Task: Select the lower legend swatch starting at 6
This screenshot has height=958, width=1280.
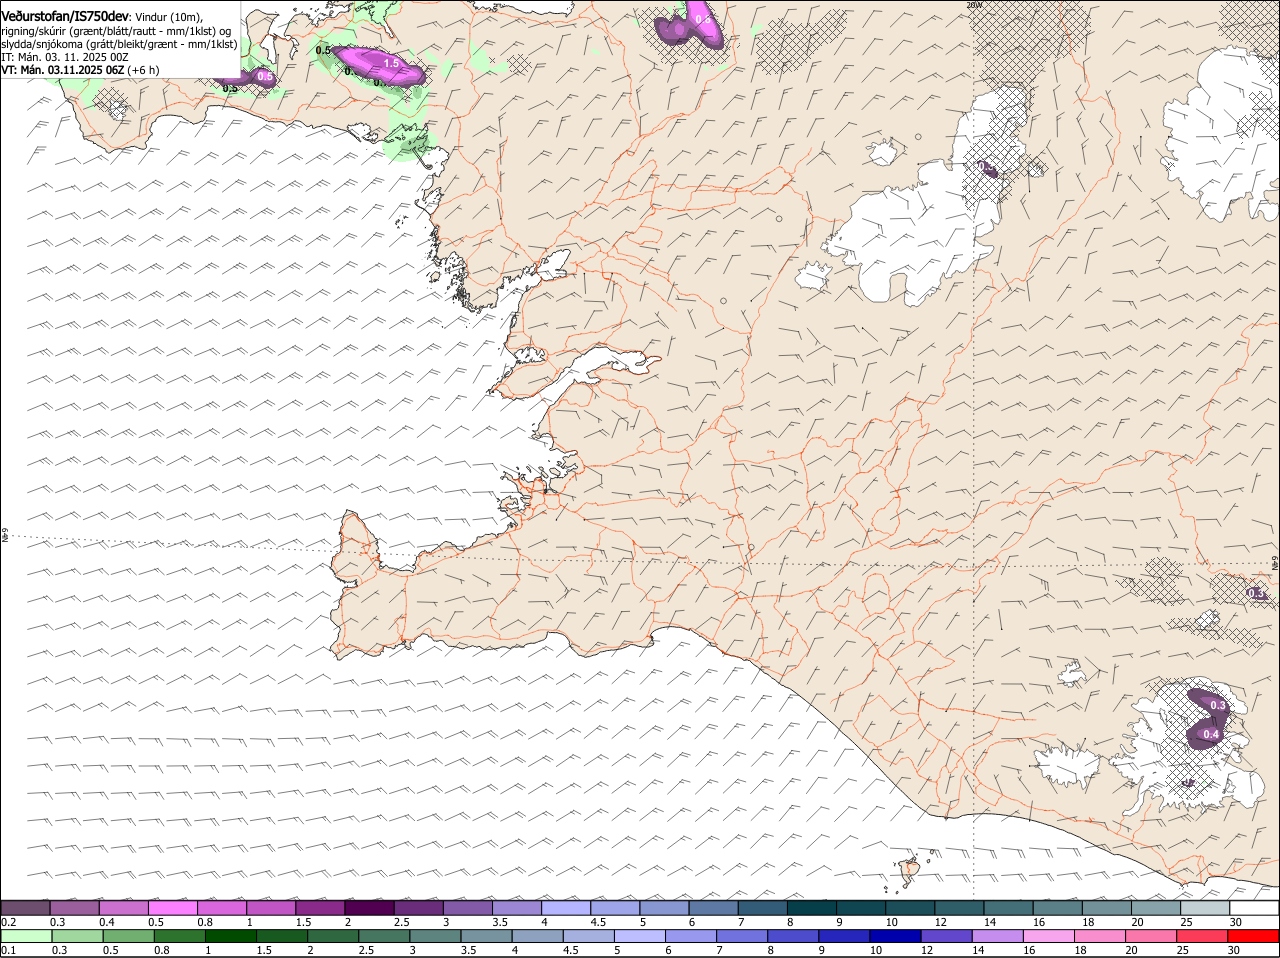Action: [x=689, y=936]
